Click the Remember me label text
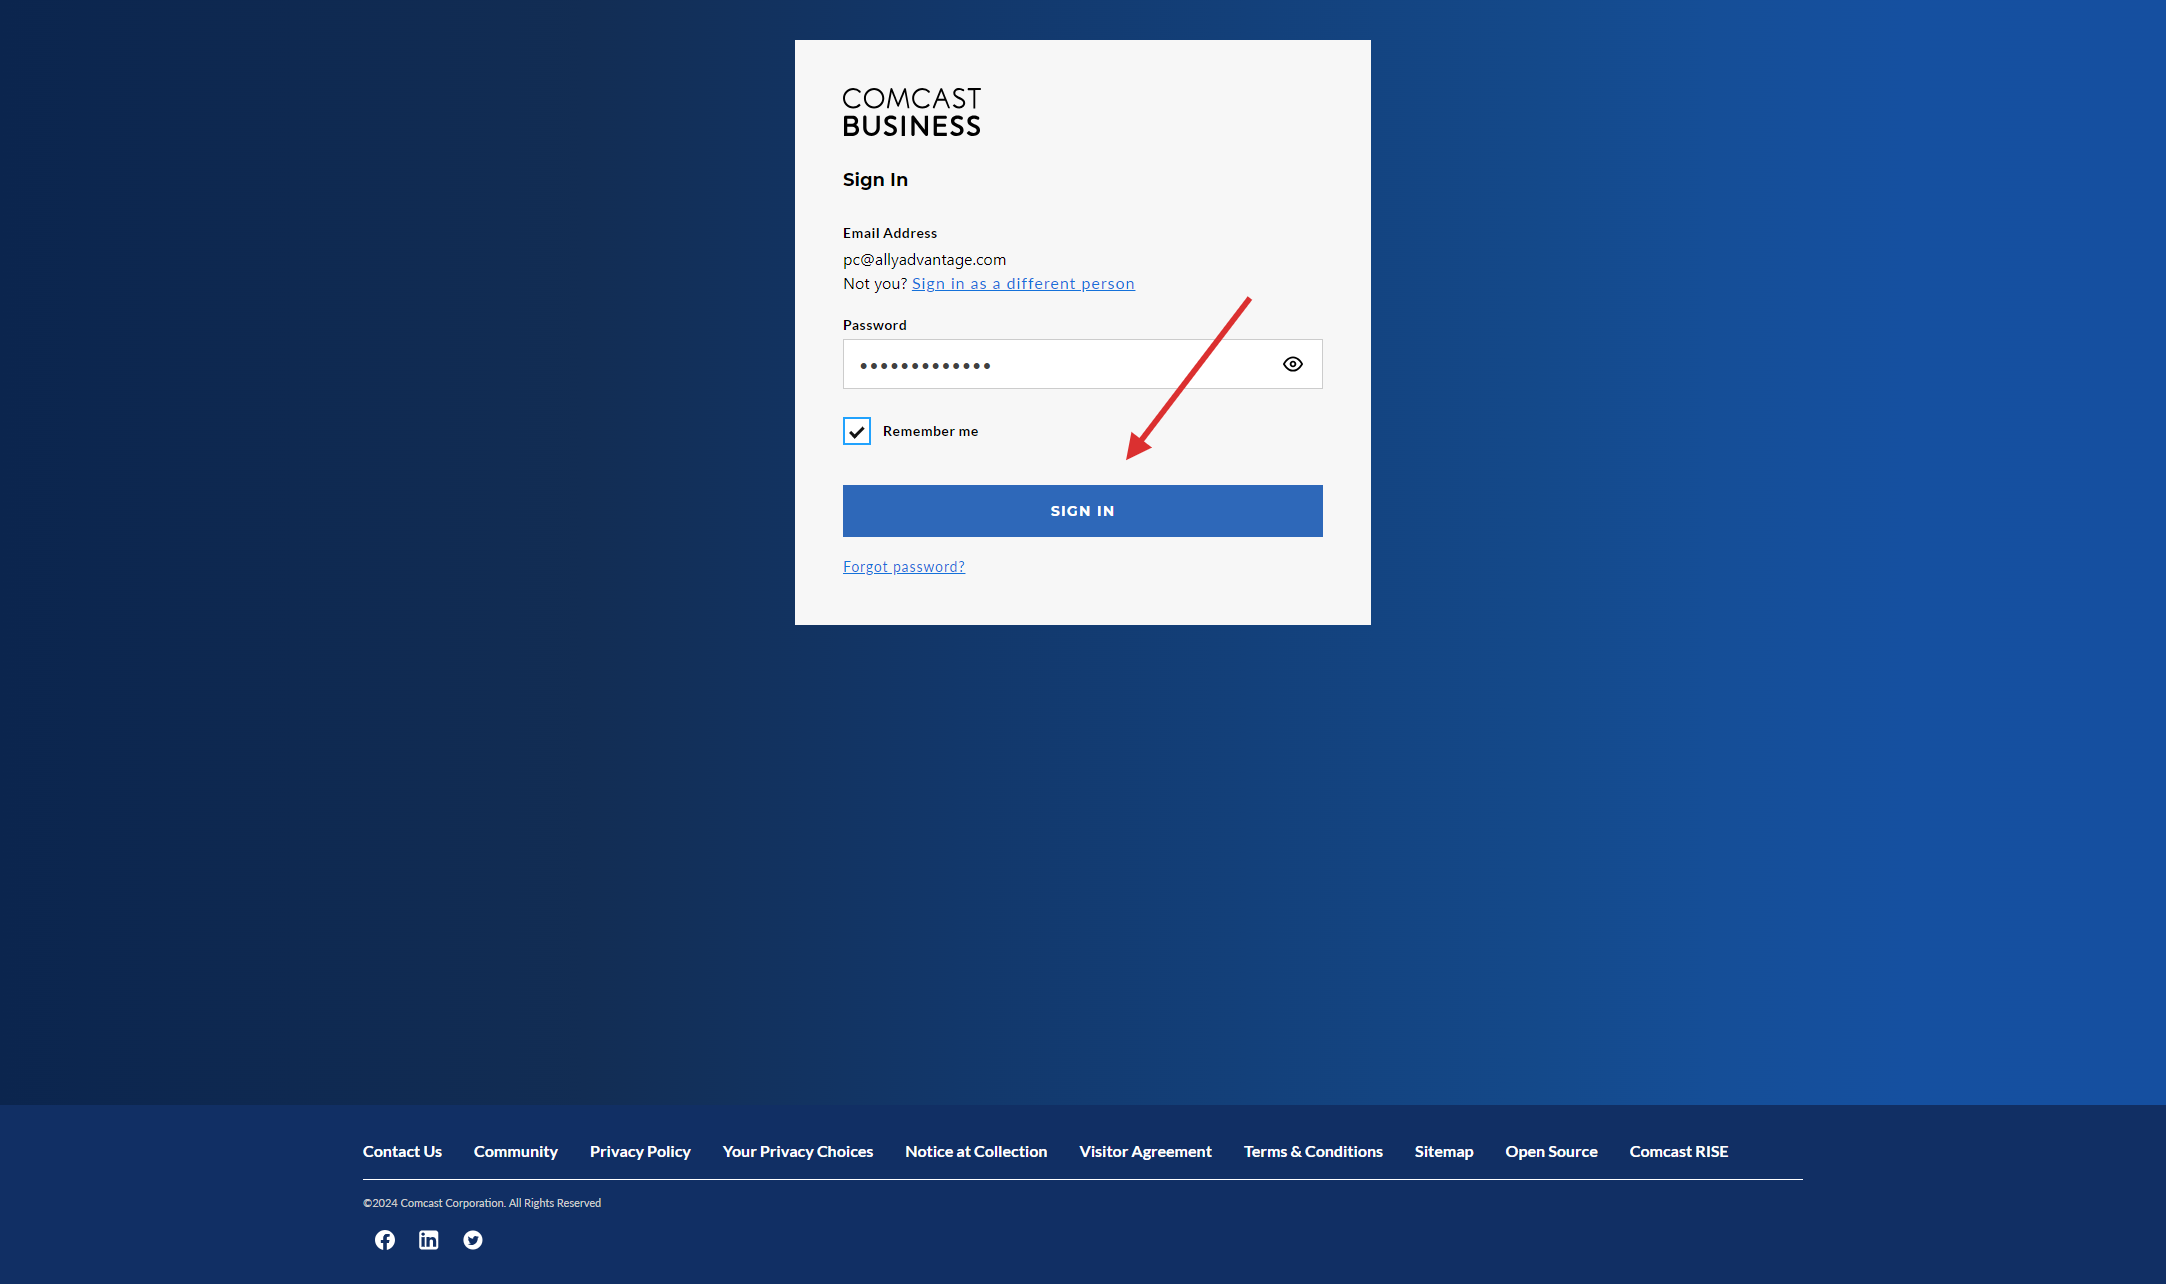Screen dimensions: 2166x1284 930,431
